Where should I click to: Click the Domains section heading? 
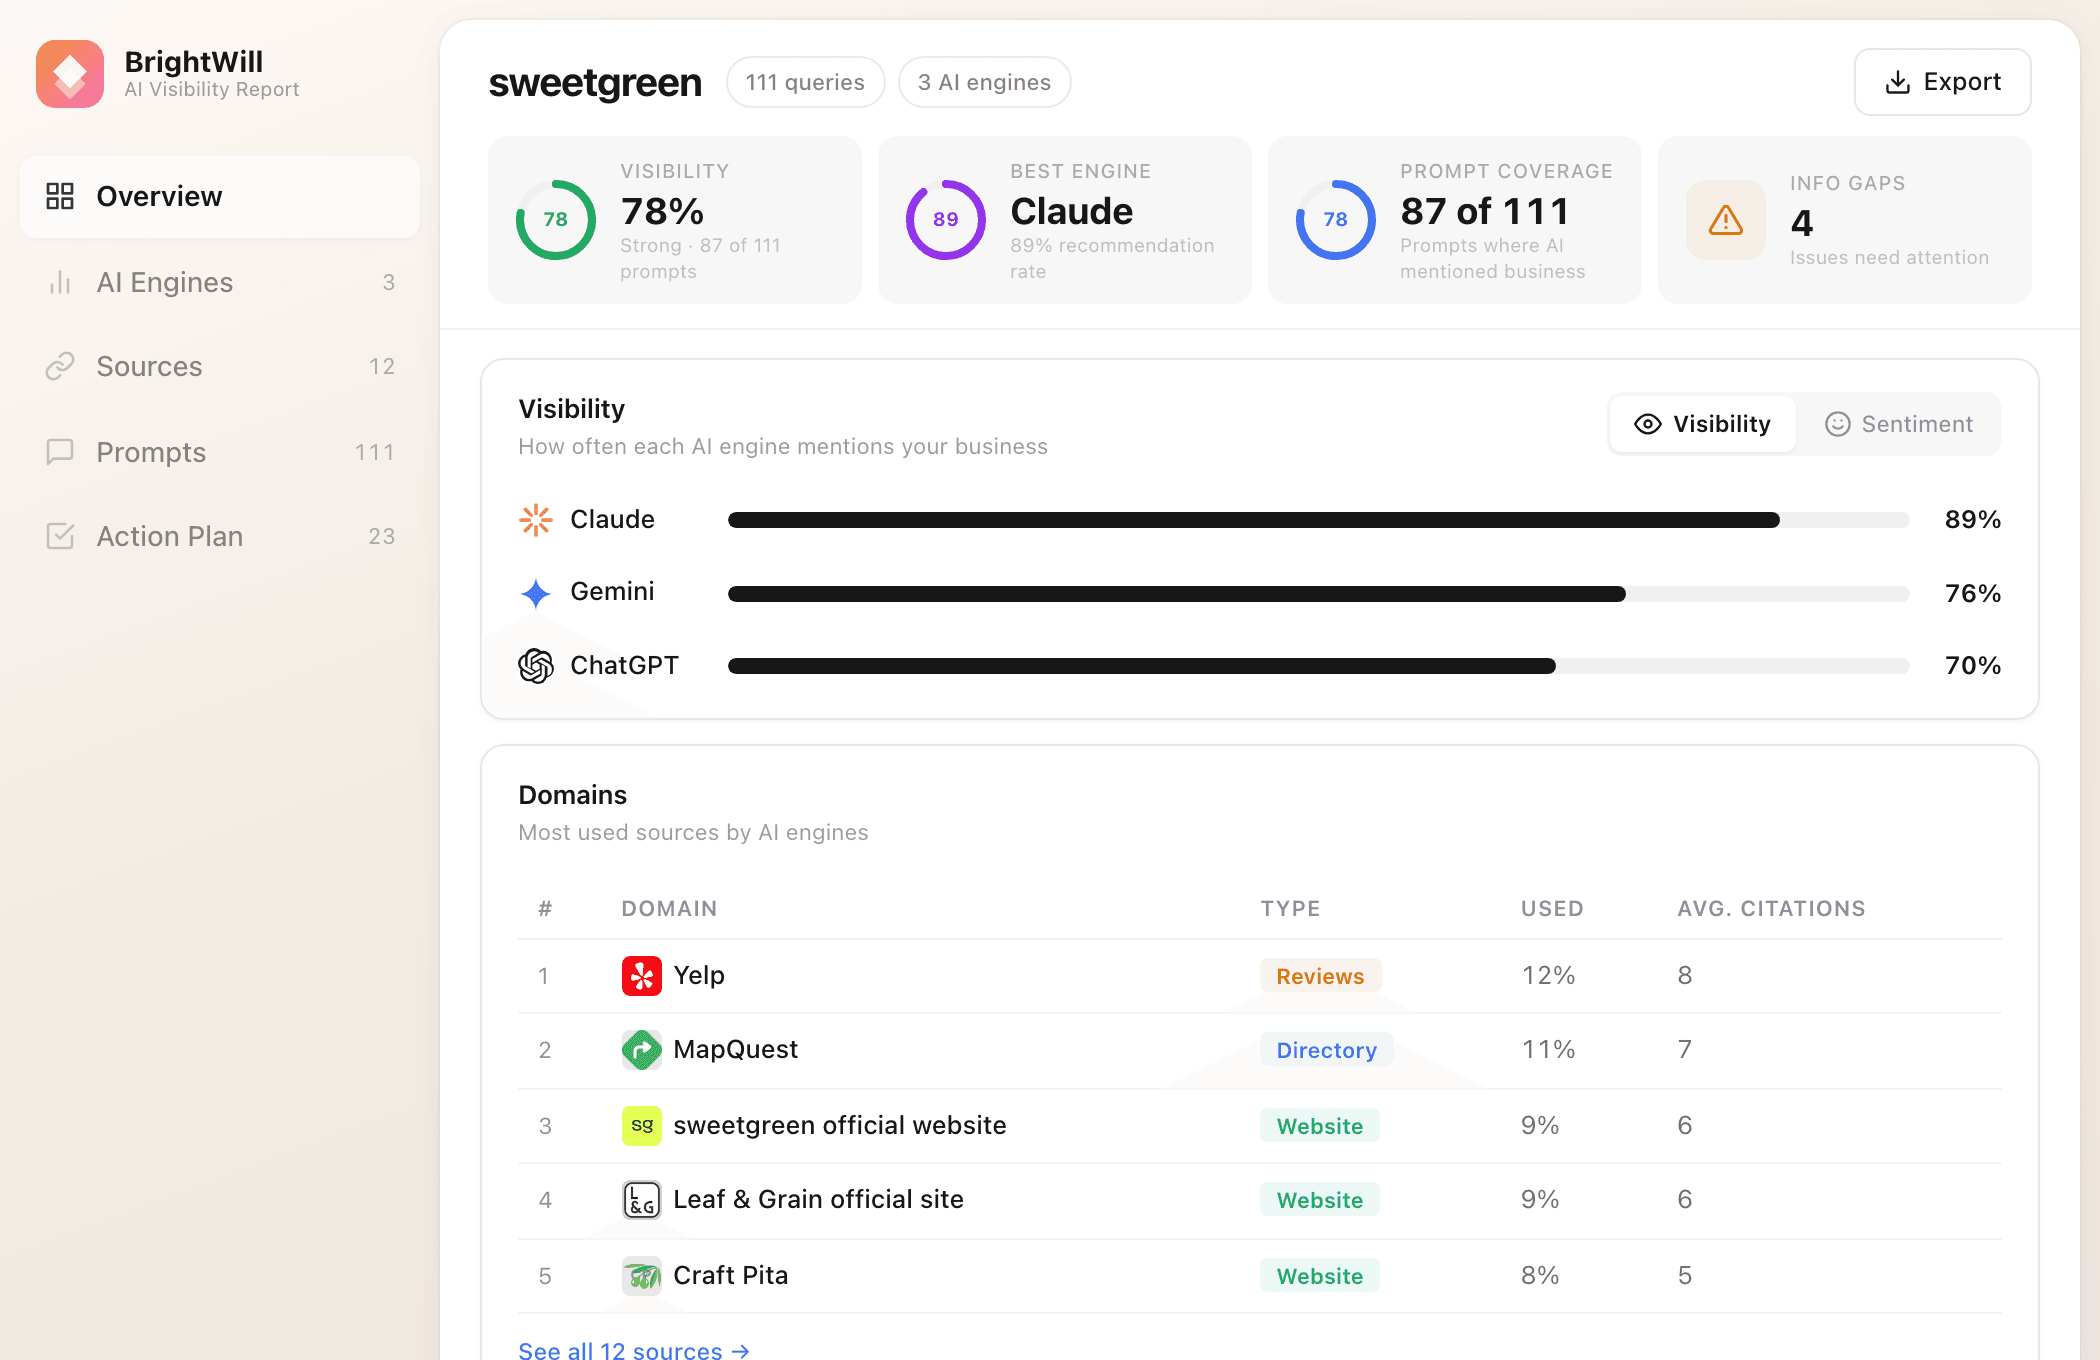[572, 795]
